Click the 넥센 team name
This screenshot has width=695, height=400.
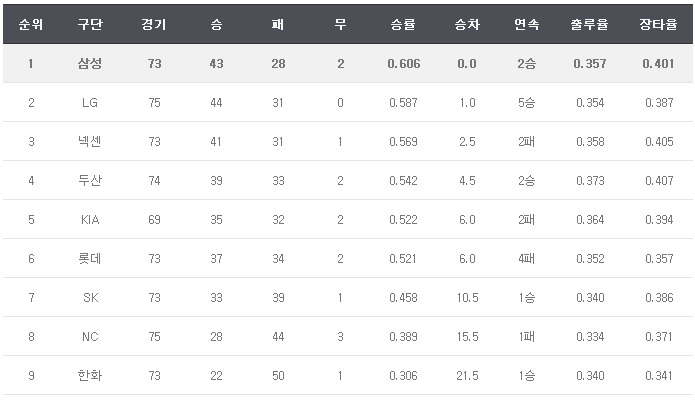(x=90, y=141)
